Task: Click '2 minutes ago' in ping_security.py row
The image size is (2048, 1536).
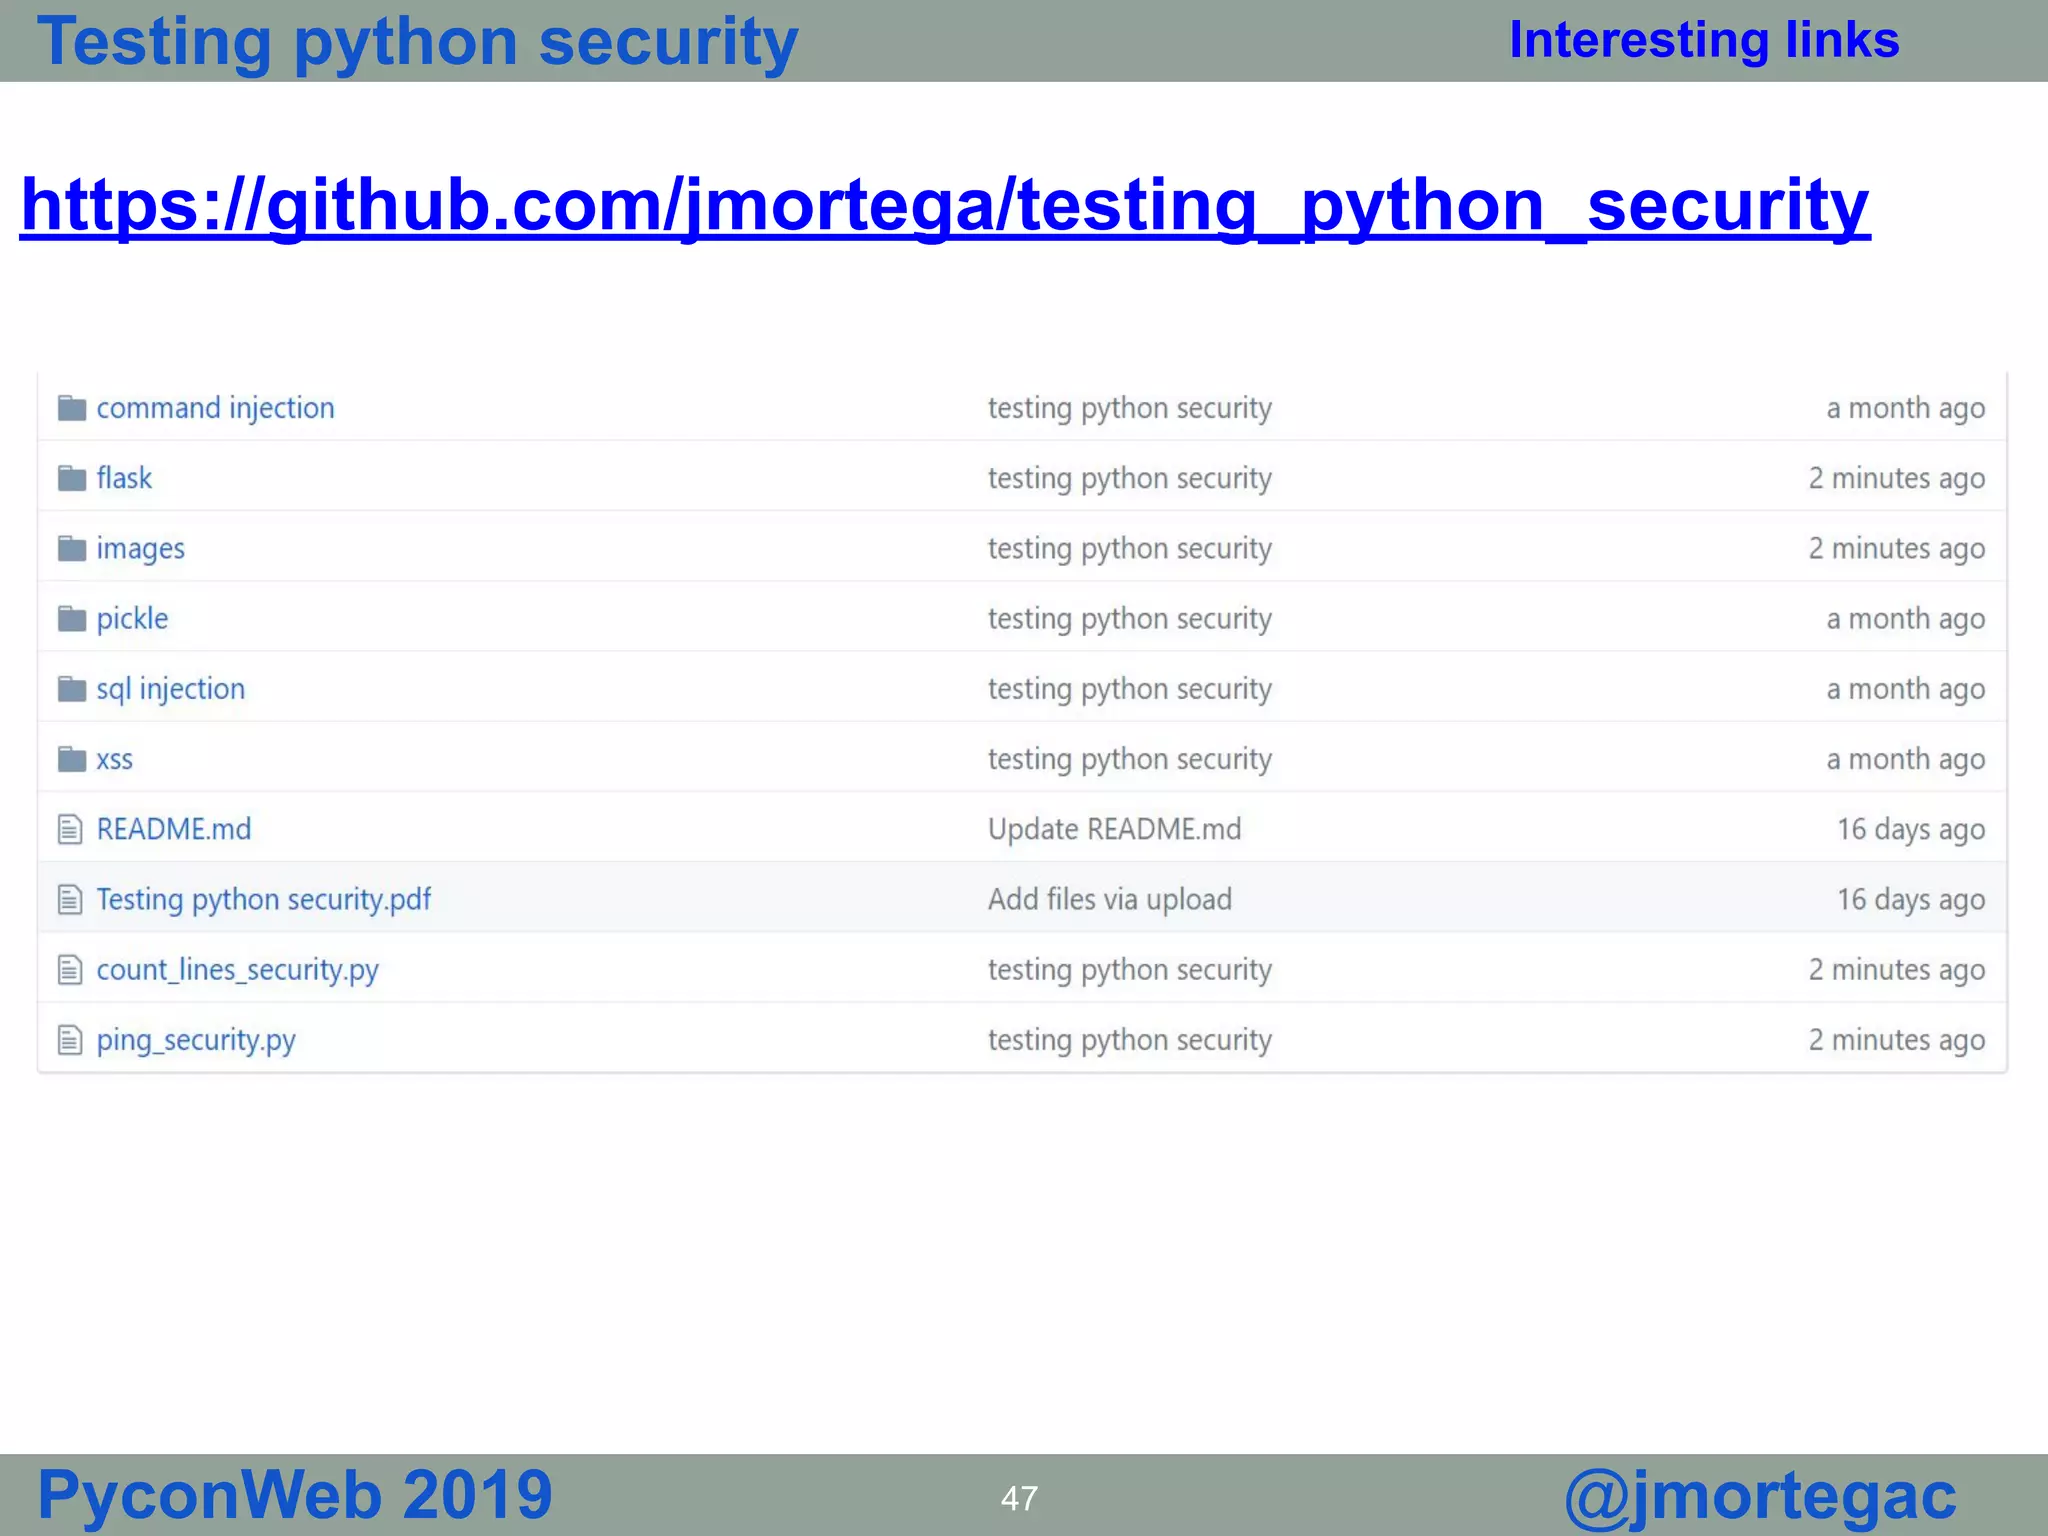Action: pos(1896,1040)
